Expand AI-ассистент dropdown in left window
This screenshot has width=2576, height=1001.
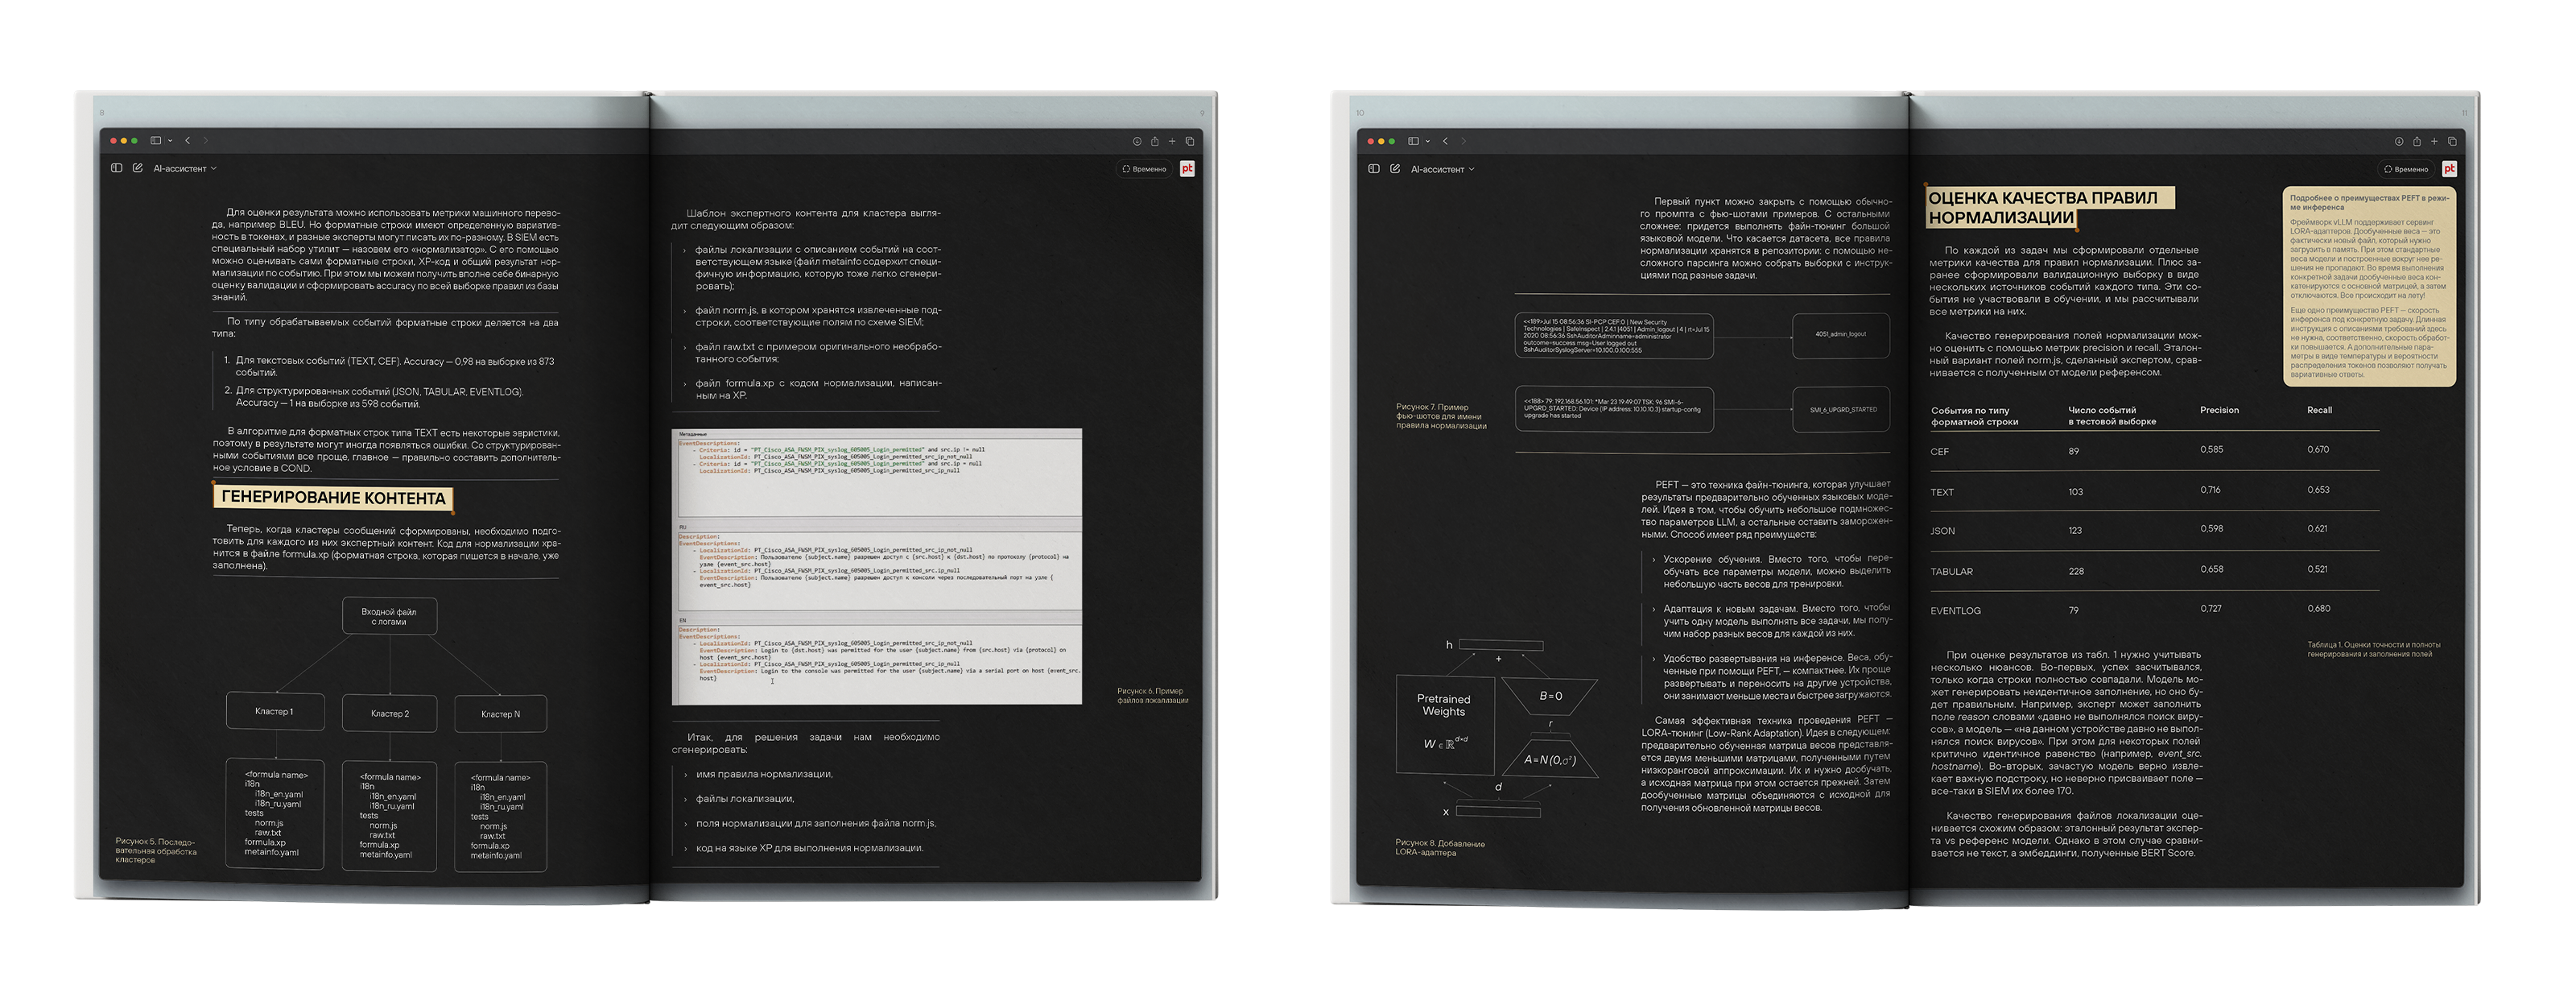(184, 168)
